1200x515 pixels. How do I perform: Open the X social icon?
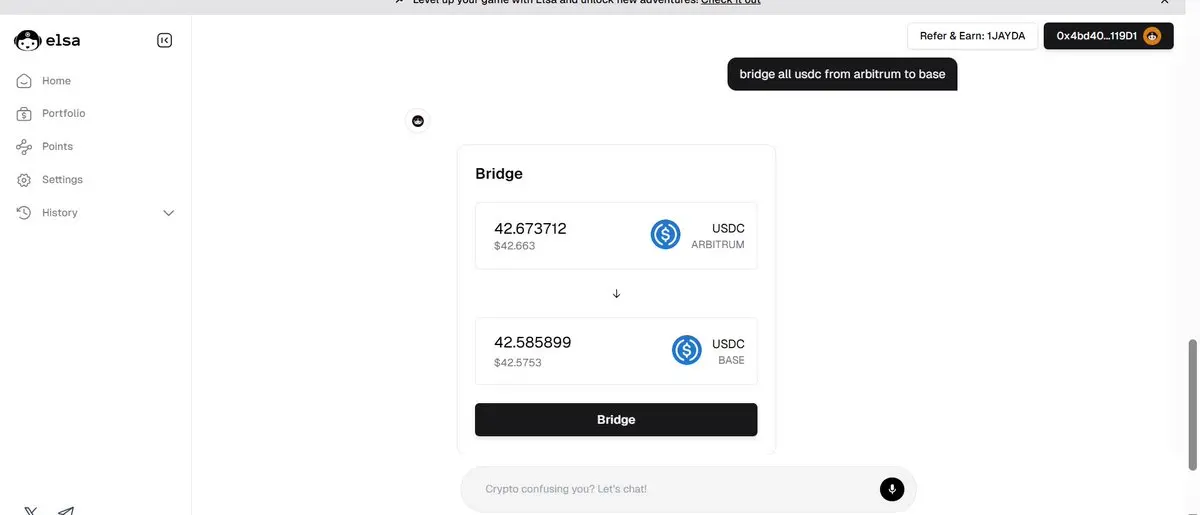pyautogui.click(x=31, y=511)
